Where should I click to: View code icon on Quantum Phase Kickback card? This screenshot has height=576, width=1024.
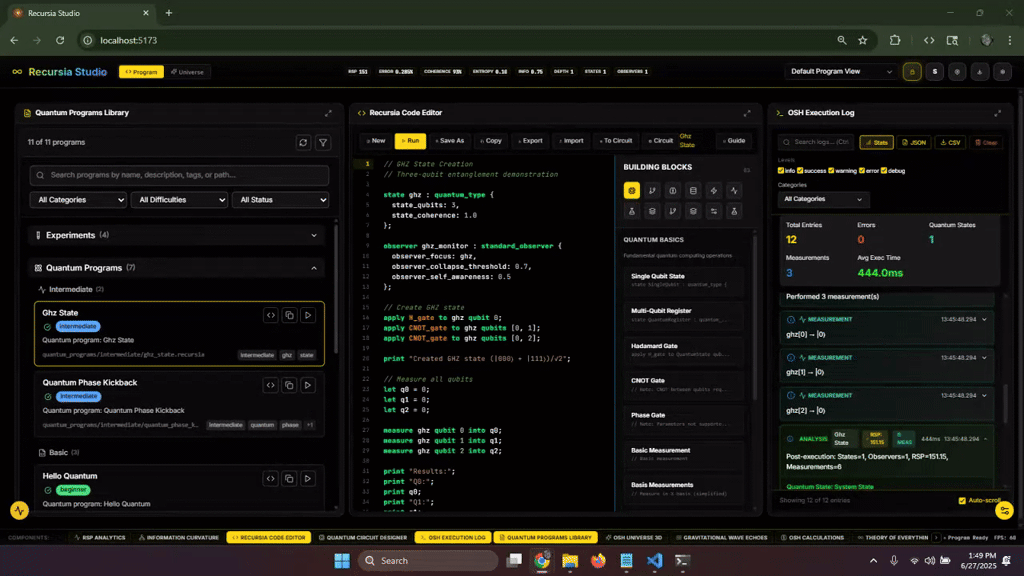[270, 385]
